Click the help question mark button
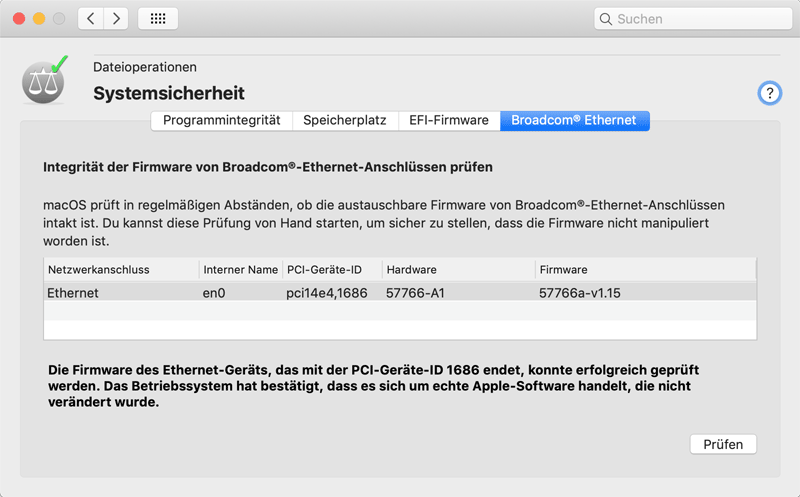This screenshot has width=800, height=497. point(769,93)
